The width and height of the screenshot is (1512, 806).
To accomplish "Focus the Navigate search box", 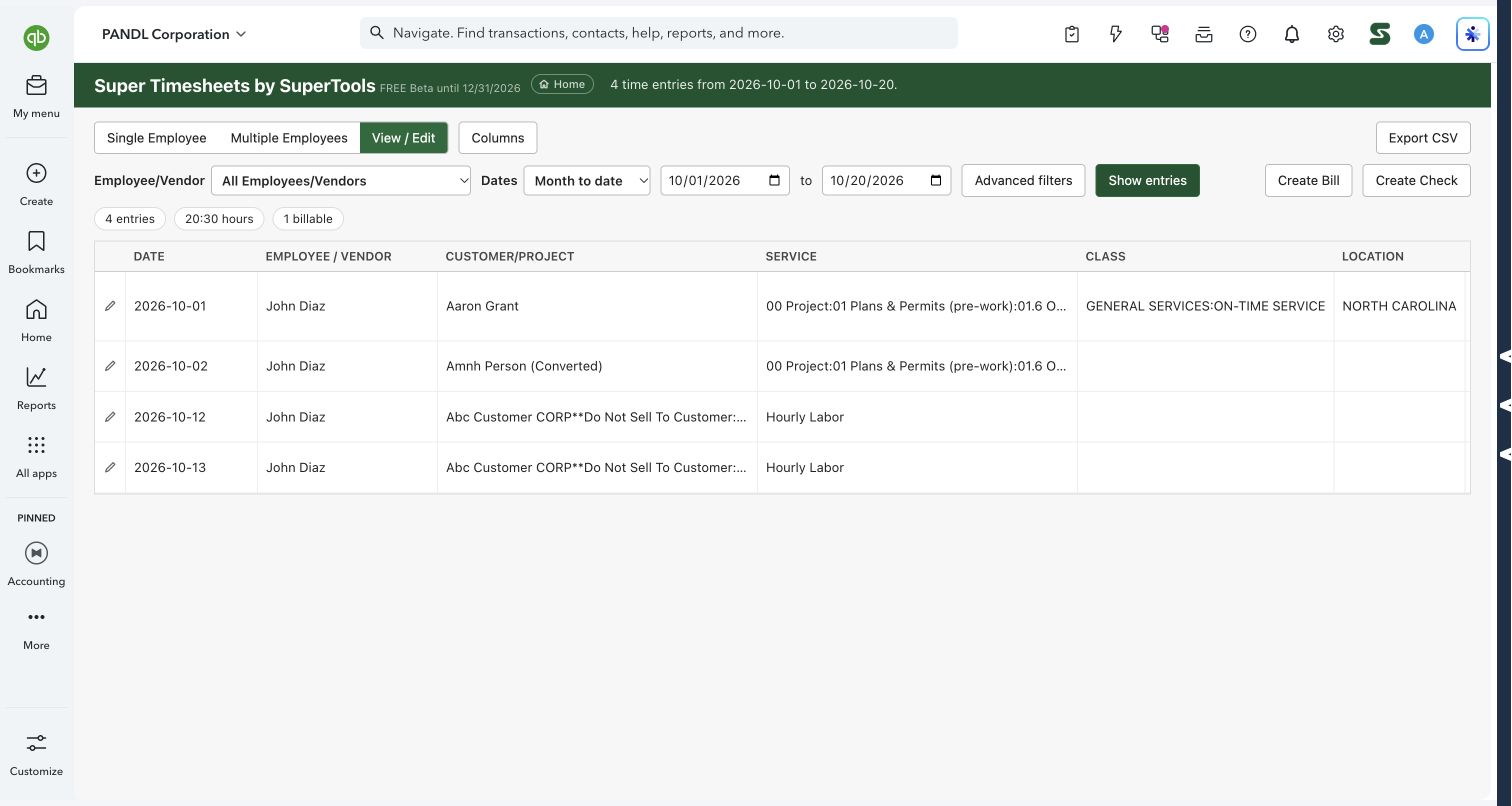I will [x=659, y=33].
